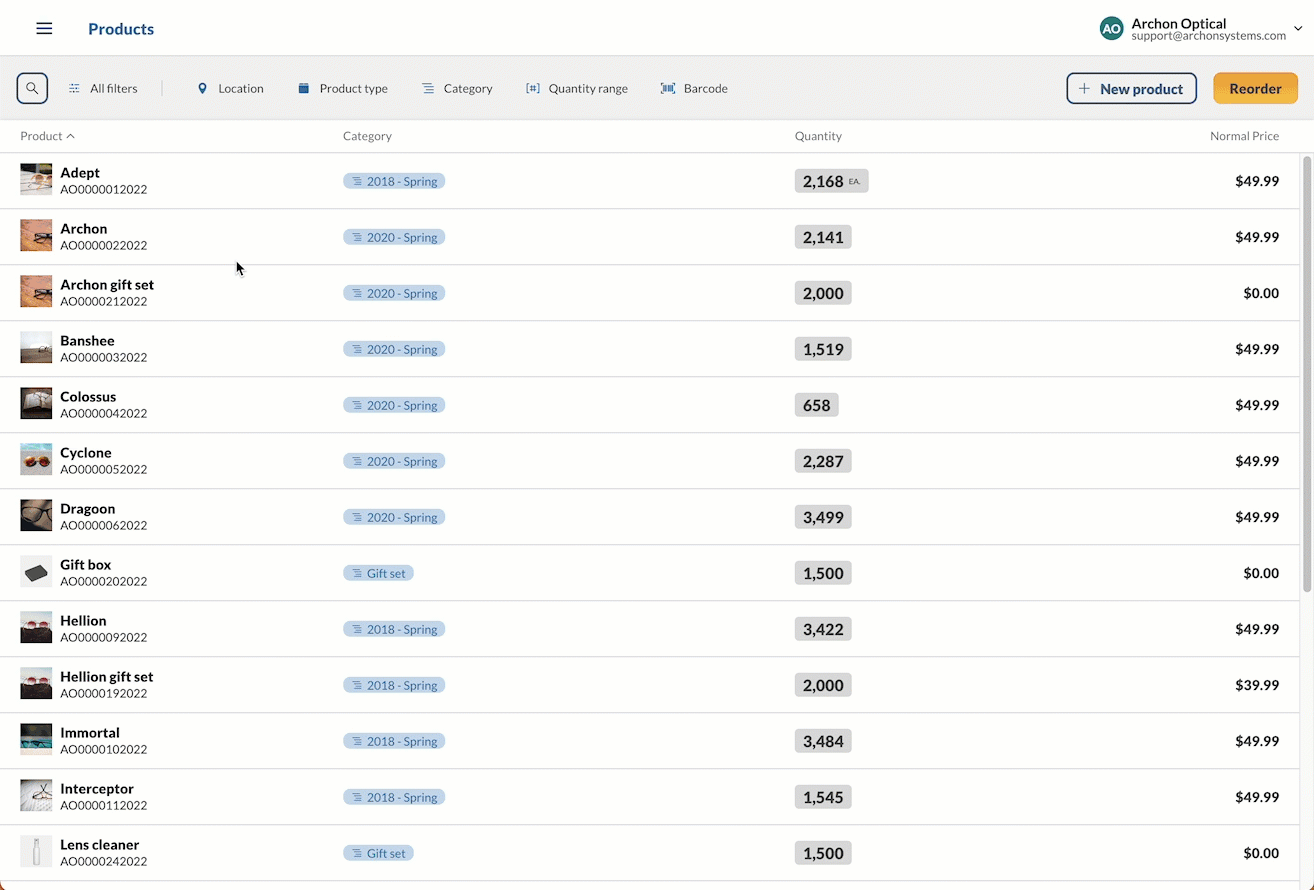This screenshot has height=890, width=1314.
Task: Open All filters panel
Action: click(x=103, y=88)
